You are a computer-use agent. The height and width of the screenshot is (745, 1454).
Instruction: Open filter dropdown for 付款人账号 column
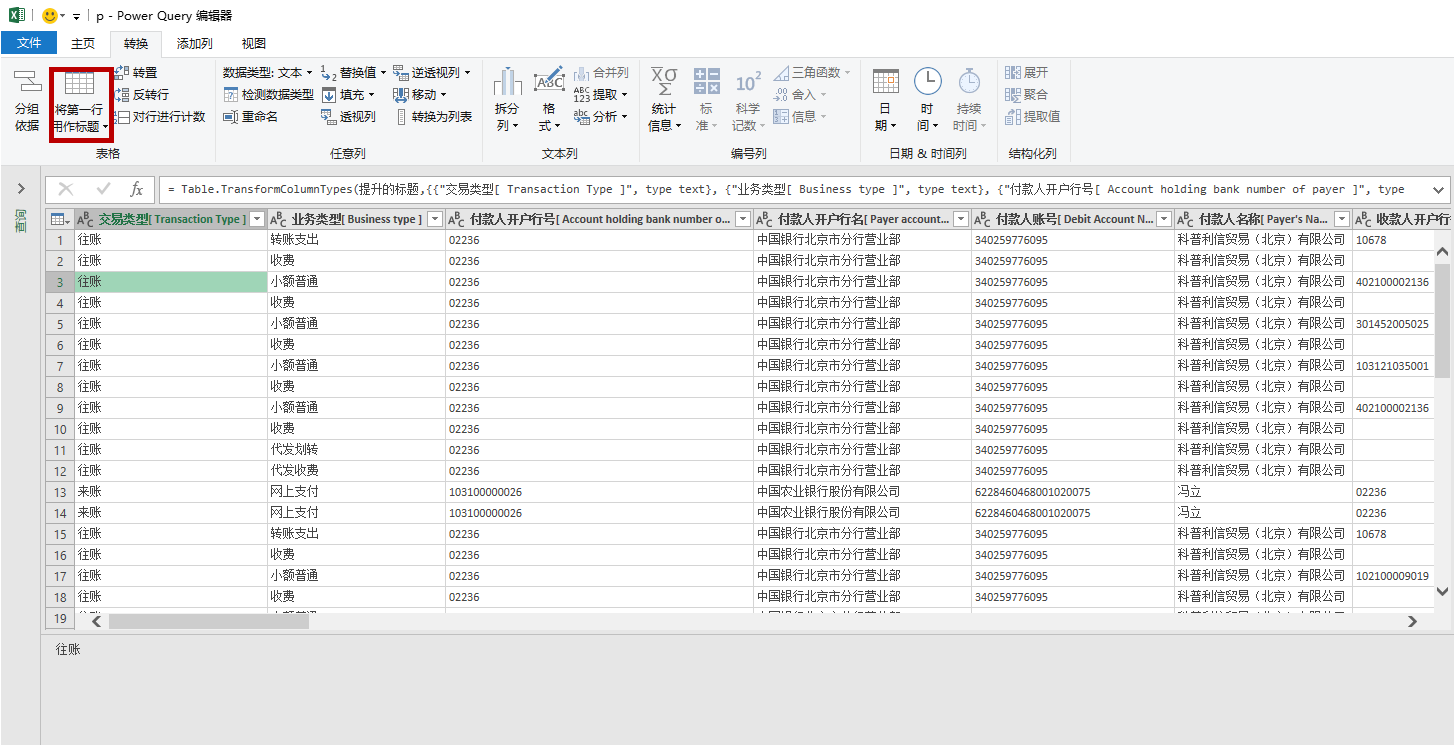[1163, 219]
